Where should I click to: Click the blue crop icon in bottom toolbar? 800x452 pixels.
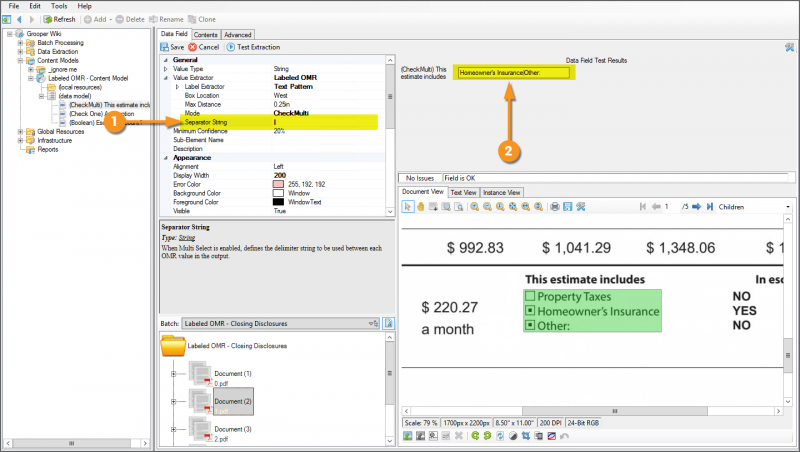(526, 436)
